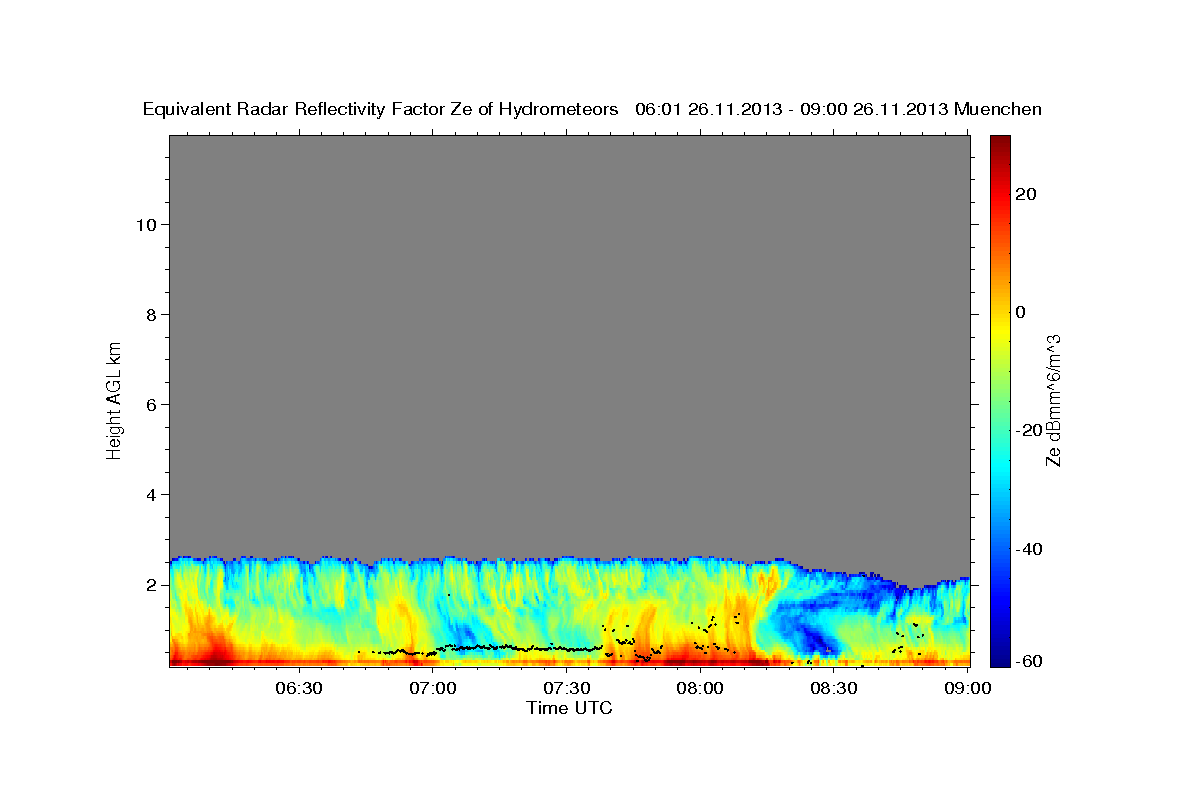The height and width of the screenshot is (800, 1200).
Task: Click the colorbar label 'Ze dBmm^6/m^3'
Action: (1053, 400)
